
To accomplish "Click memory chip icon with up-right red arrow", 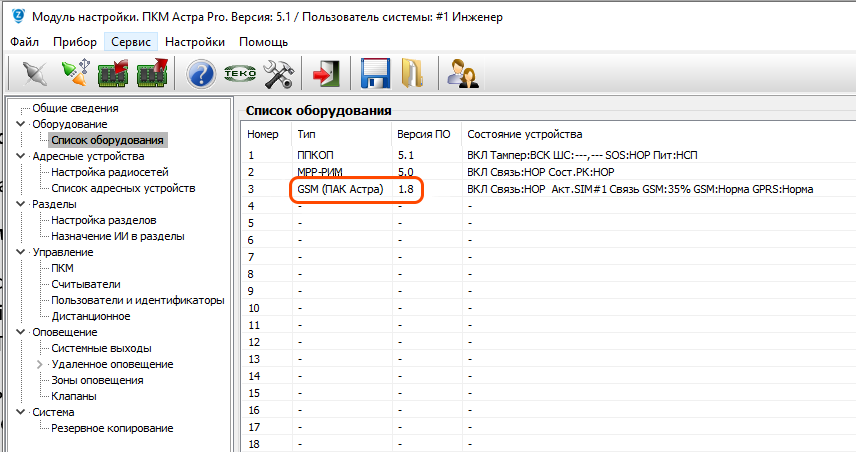I will 152,74.
